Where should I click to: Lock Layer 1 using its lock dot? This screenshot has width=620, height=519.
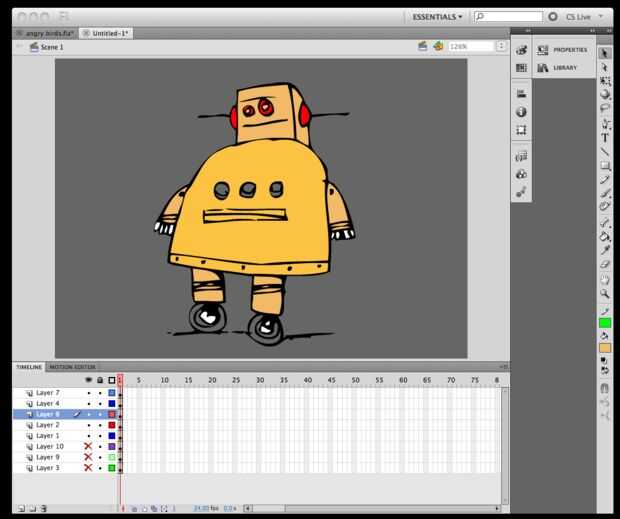click(x=100, y=436)
